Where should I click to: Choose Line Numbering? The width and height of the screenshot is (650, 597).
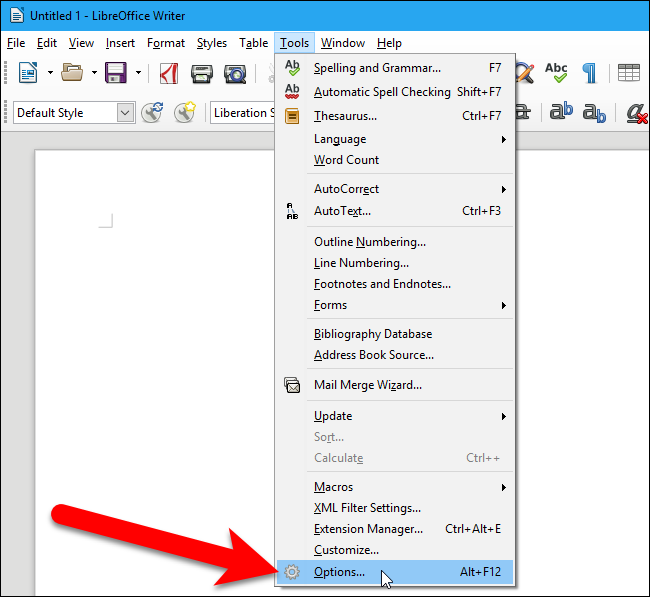pos(395,263)
